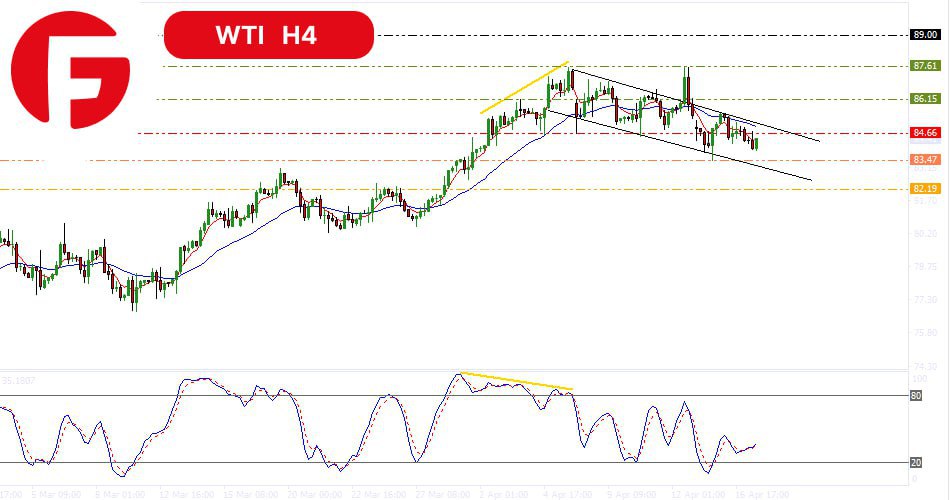Click the 12 Apr 01:00 time axis label
This screenshot has height=500, width=950.
(x=698, y=495)
